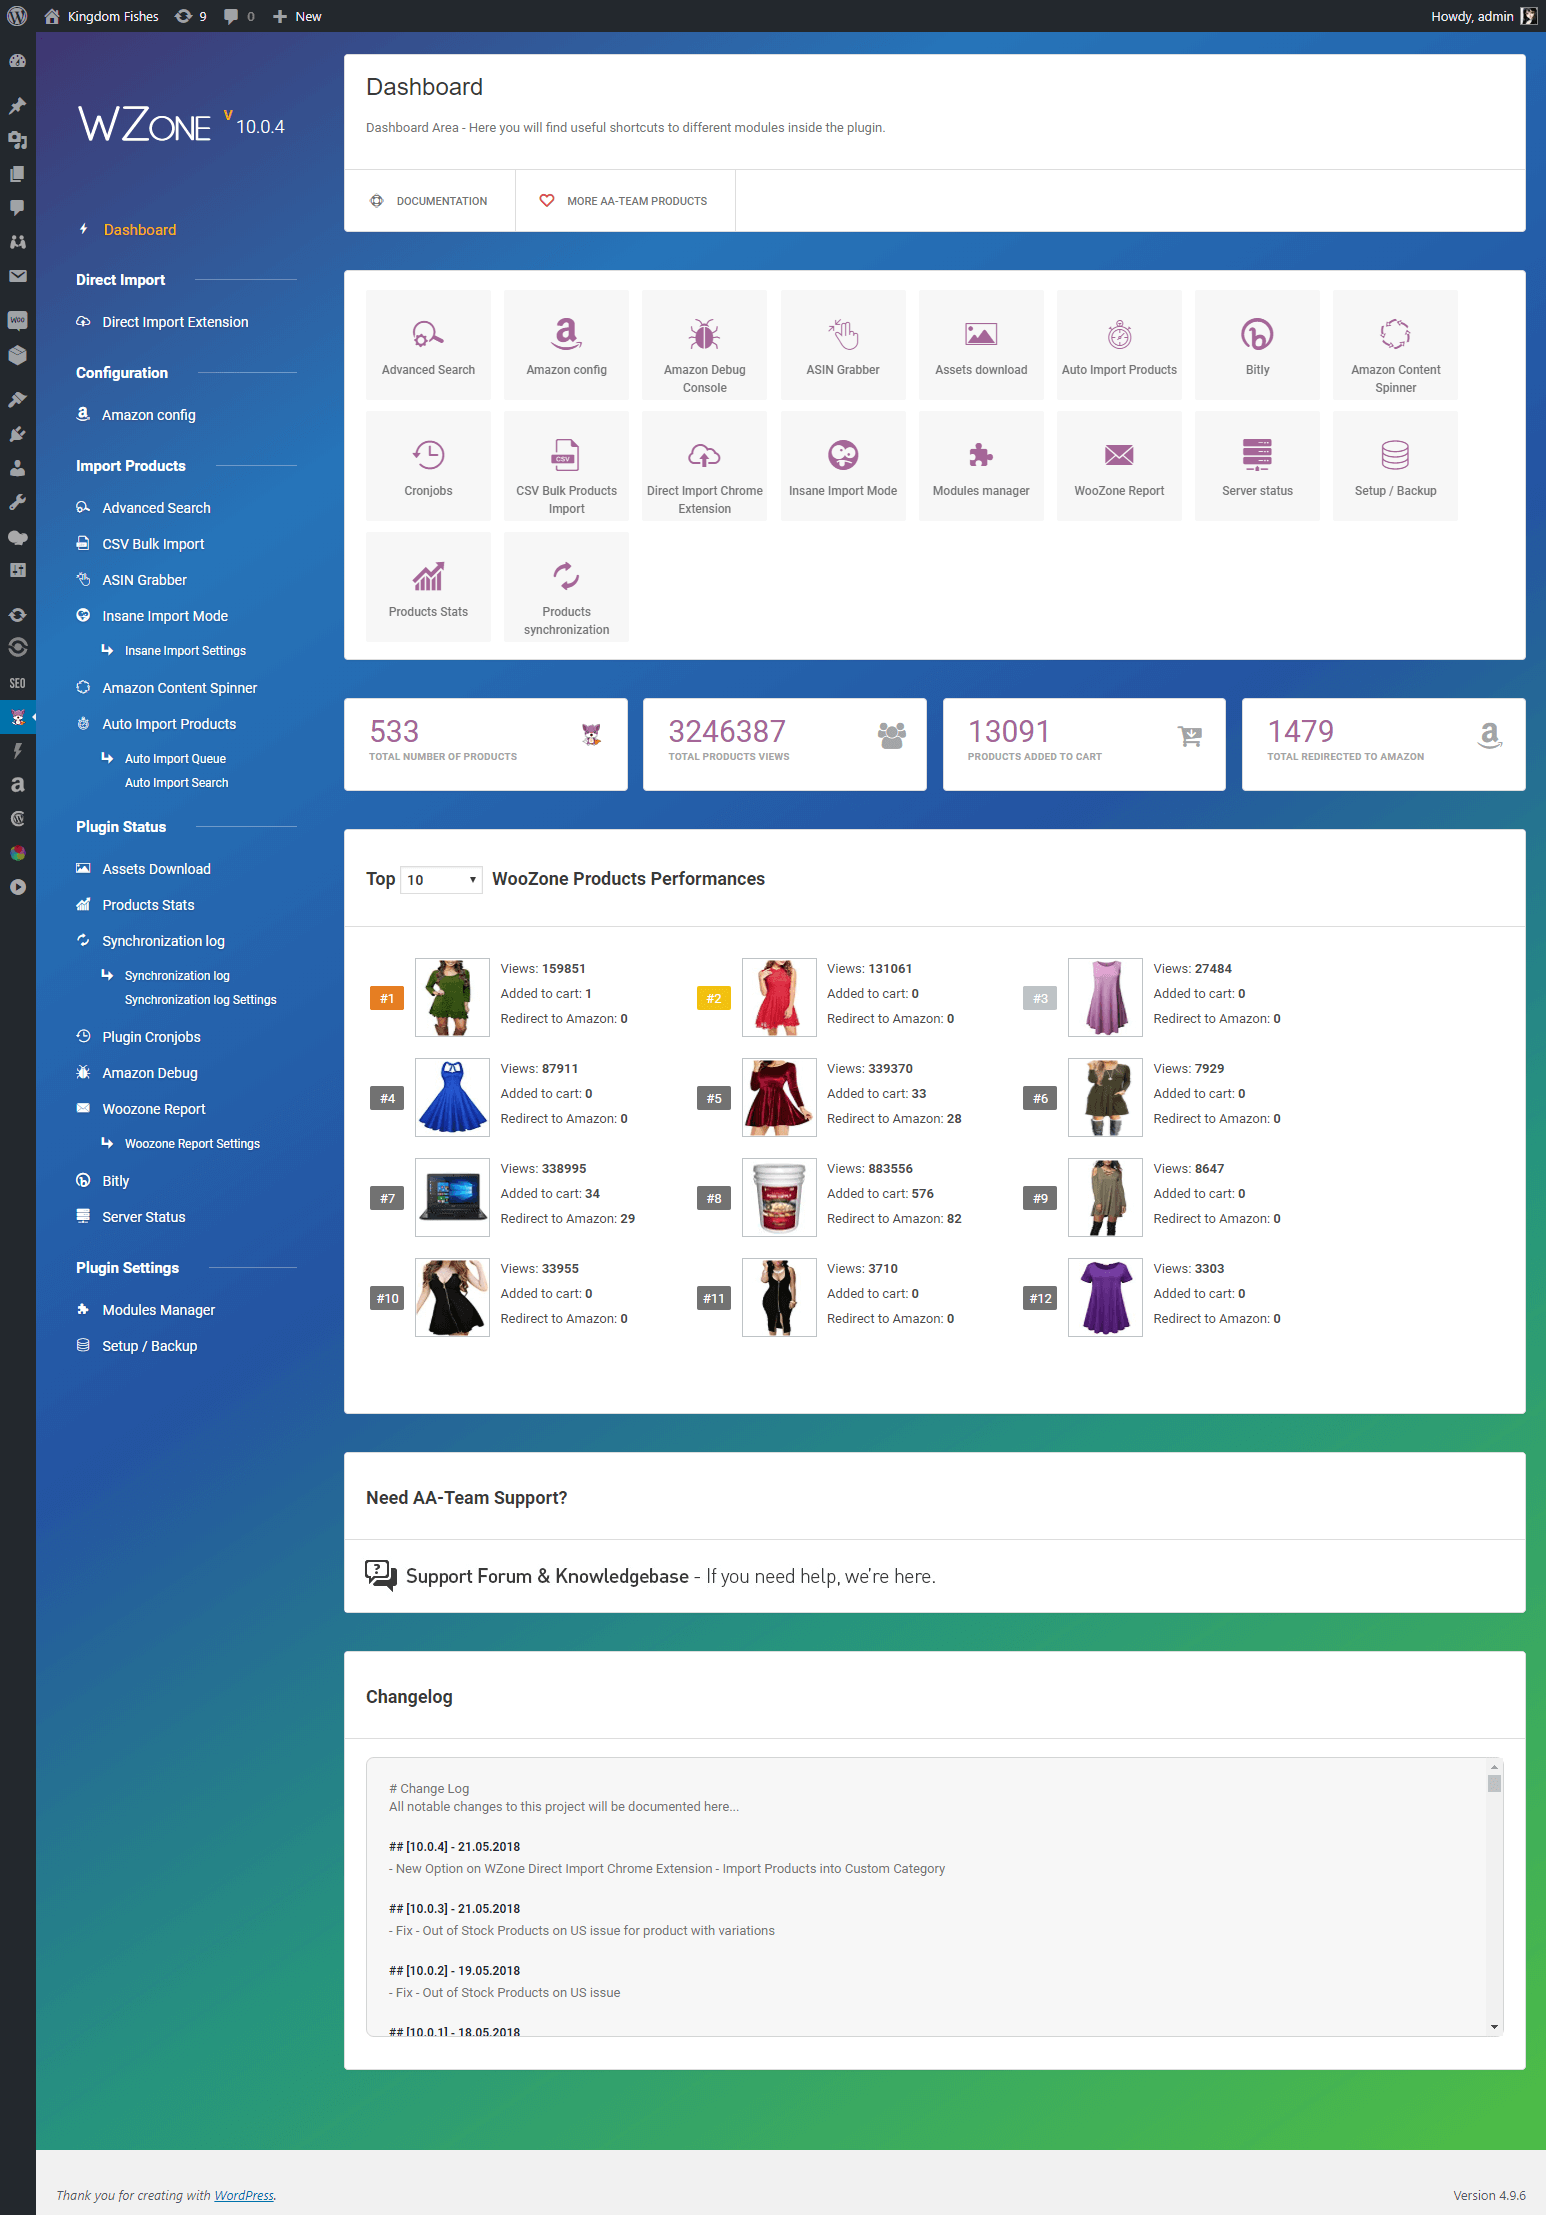Click the changelog scrollbar up arrow
The image size is (1546, 2215).
tap(1494, 1767)
